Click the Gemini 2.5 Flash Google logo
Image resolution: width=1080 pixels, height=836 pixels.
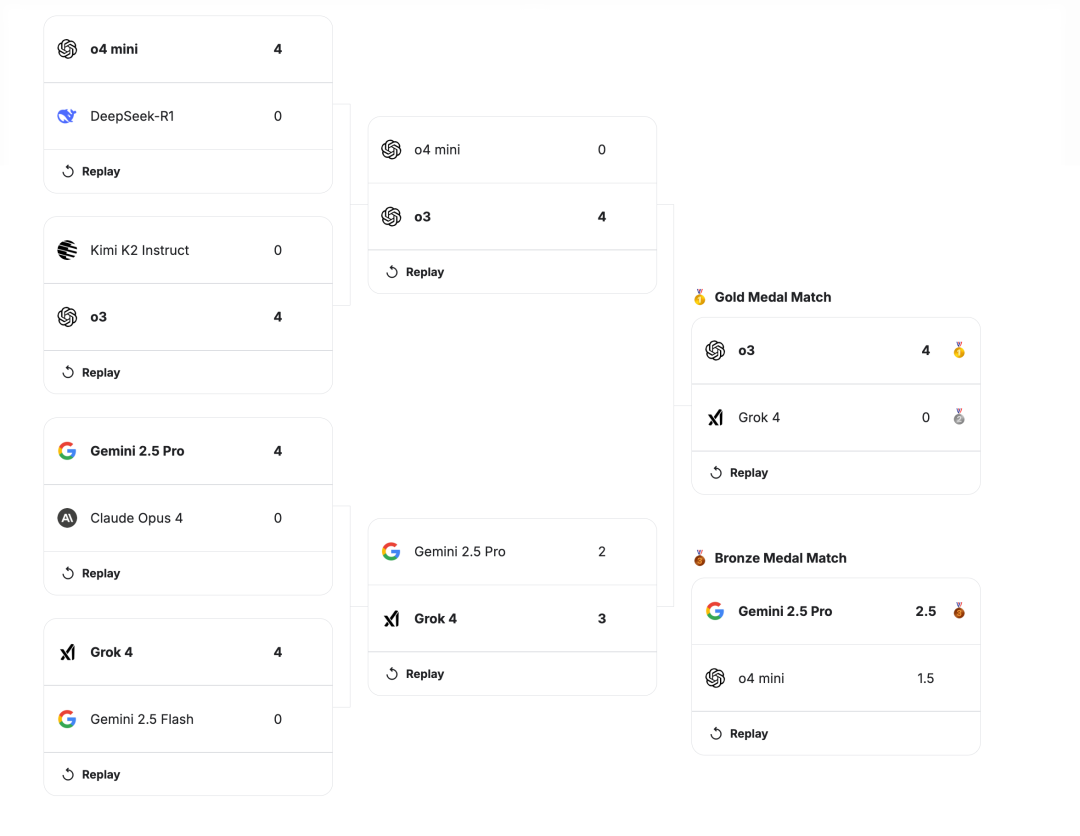click(67, 719)
